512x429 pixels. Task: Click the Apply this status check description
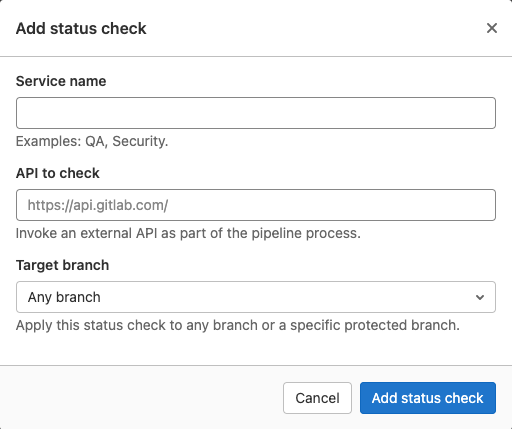(238, 325)
